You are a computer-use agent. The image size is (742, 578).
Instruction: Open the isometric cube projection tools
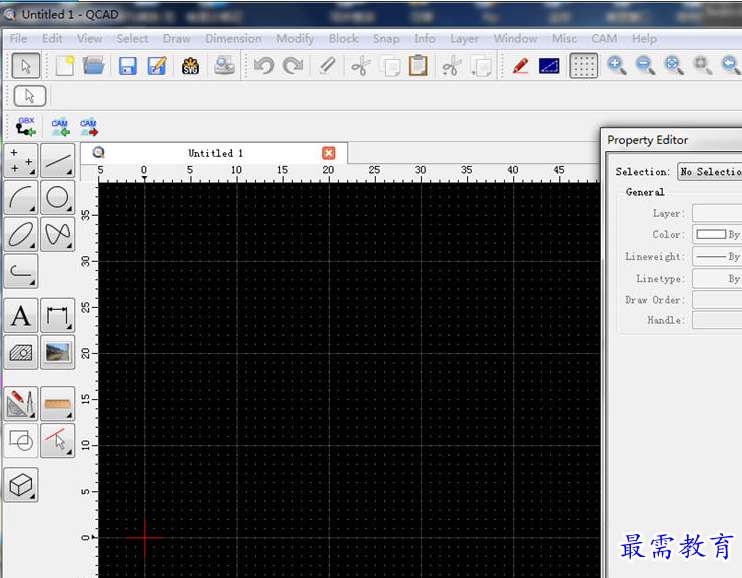(x=21, y=485)
